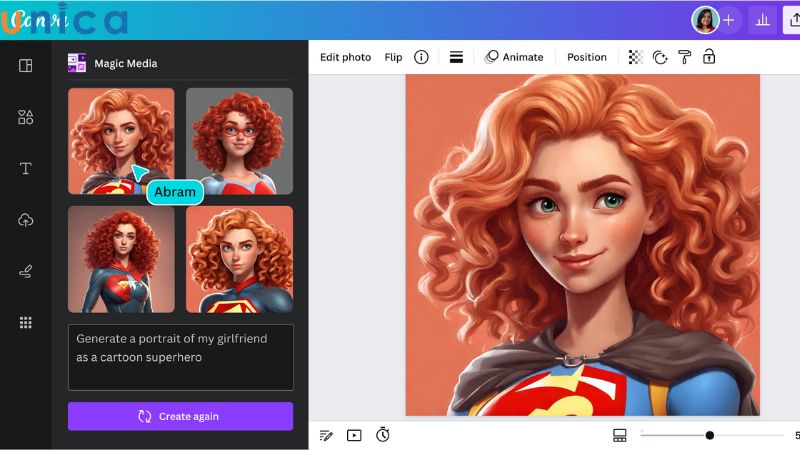This screenshot has width=800, height=450.
Task: Click the present play icon at bottom
Action: pos(354,435)
